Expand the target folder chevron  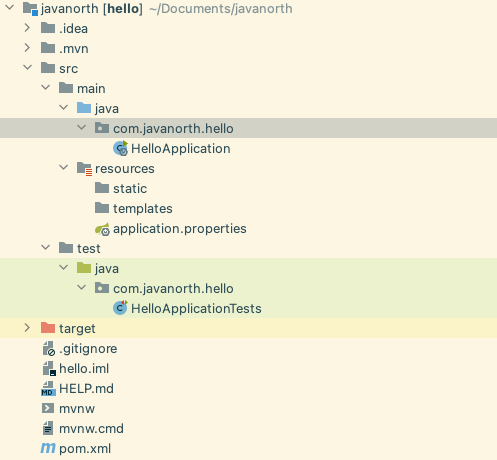click(x=27, y=328)
